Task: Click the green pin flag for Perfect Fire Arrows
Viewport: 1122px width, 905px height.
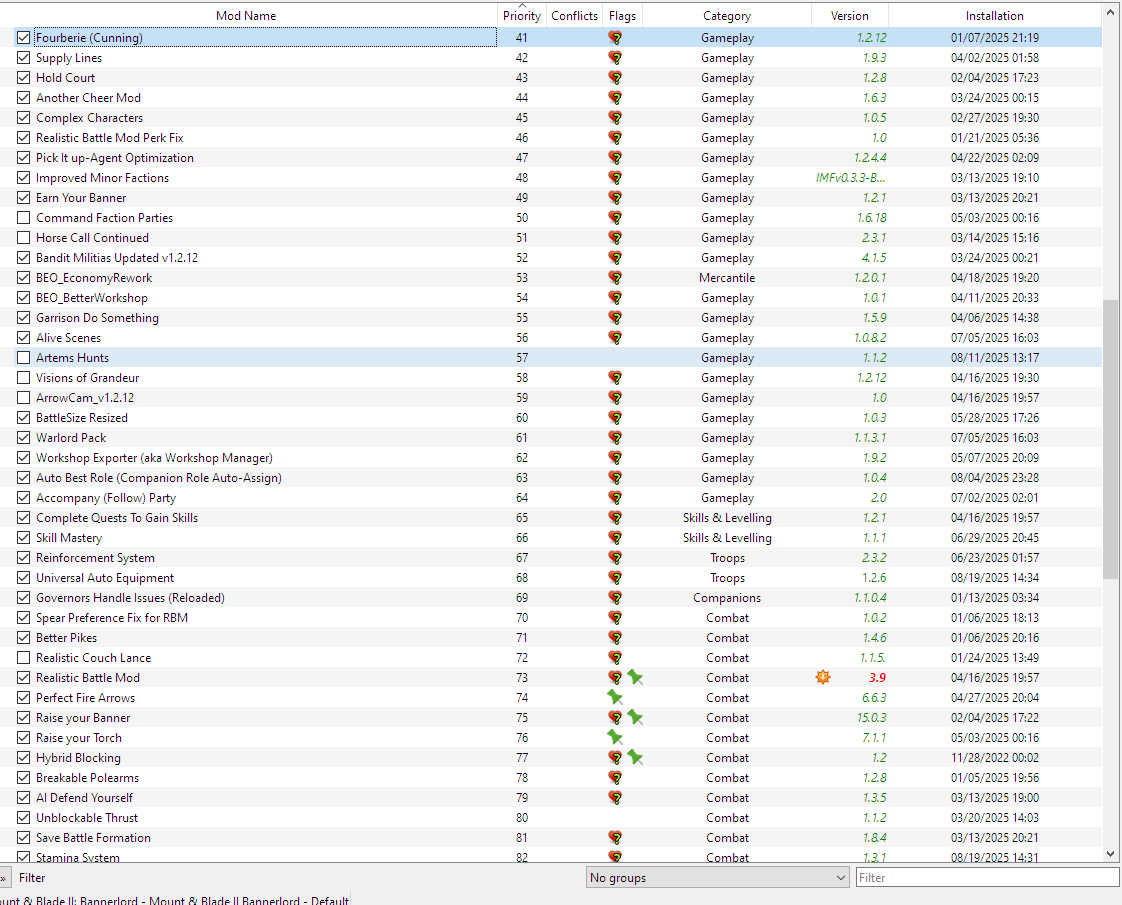Action: 615,698
